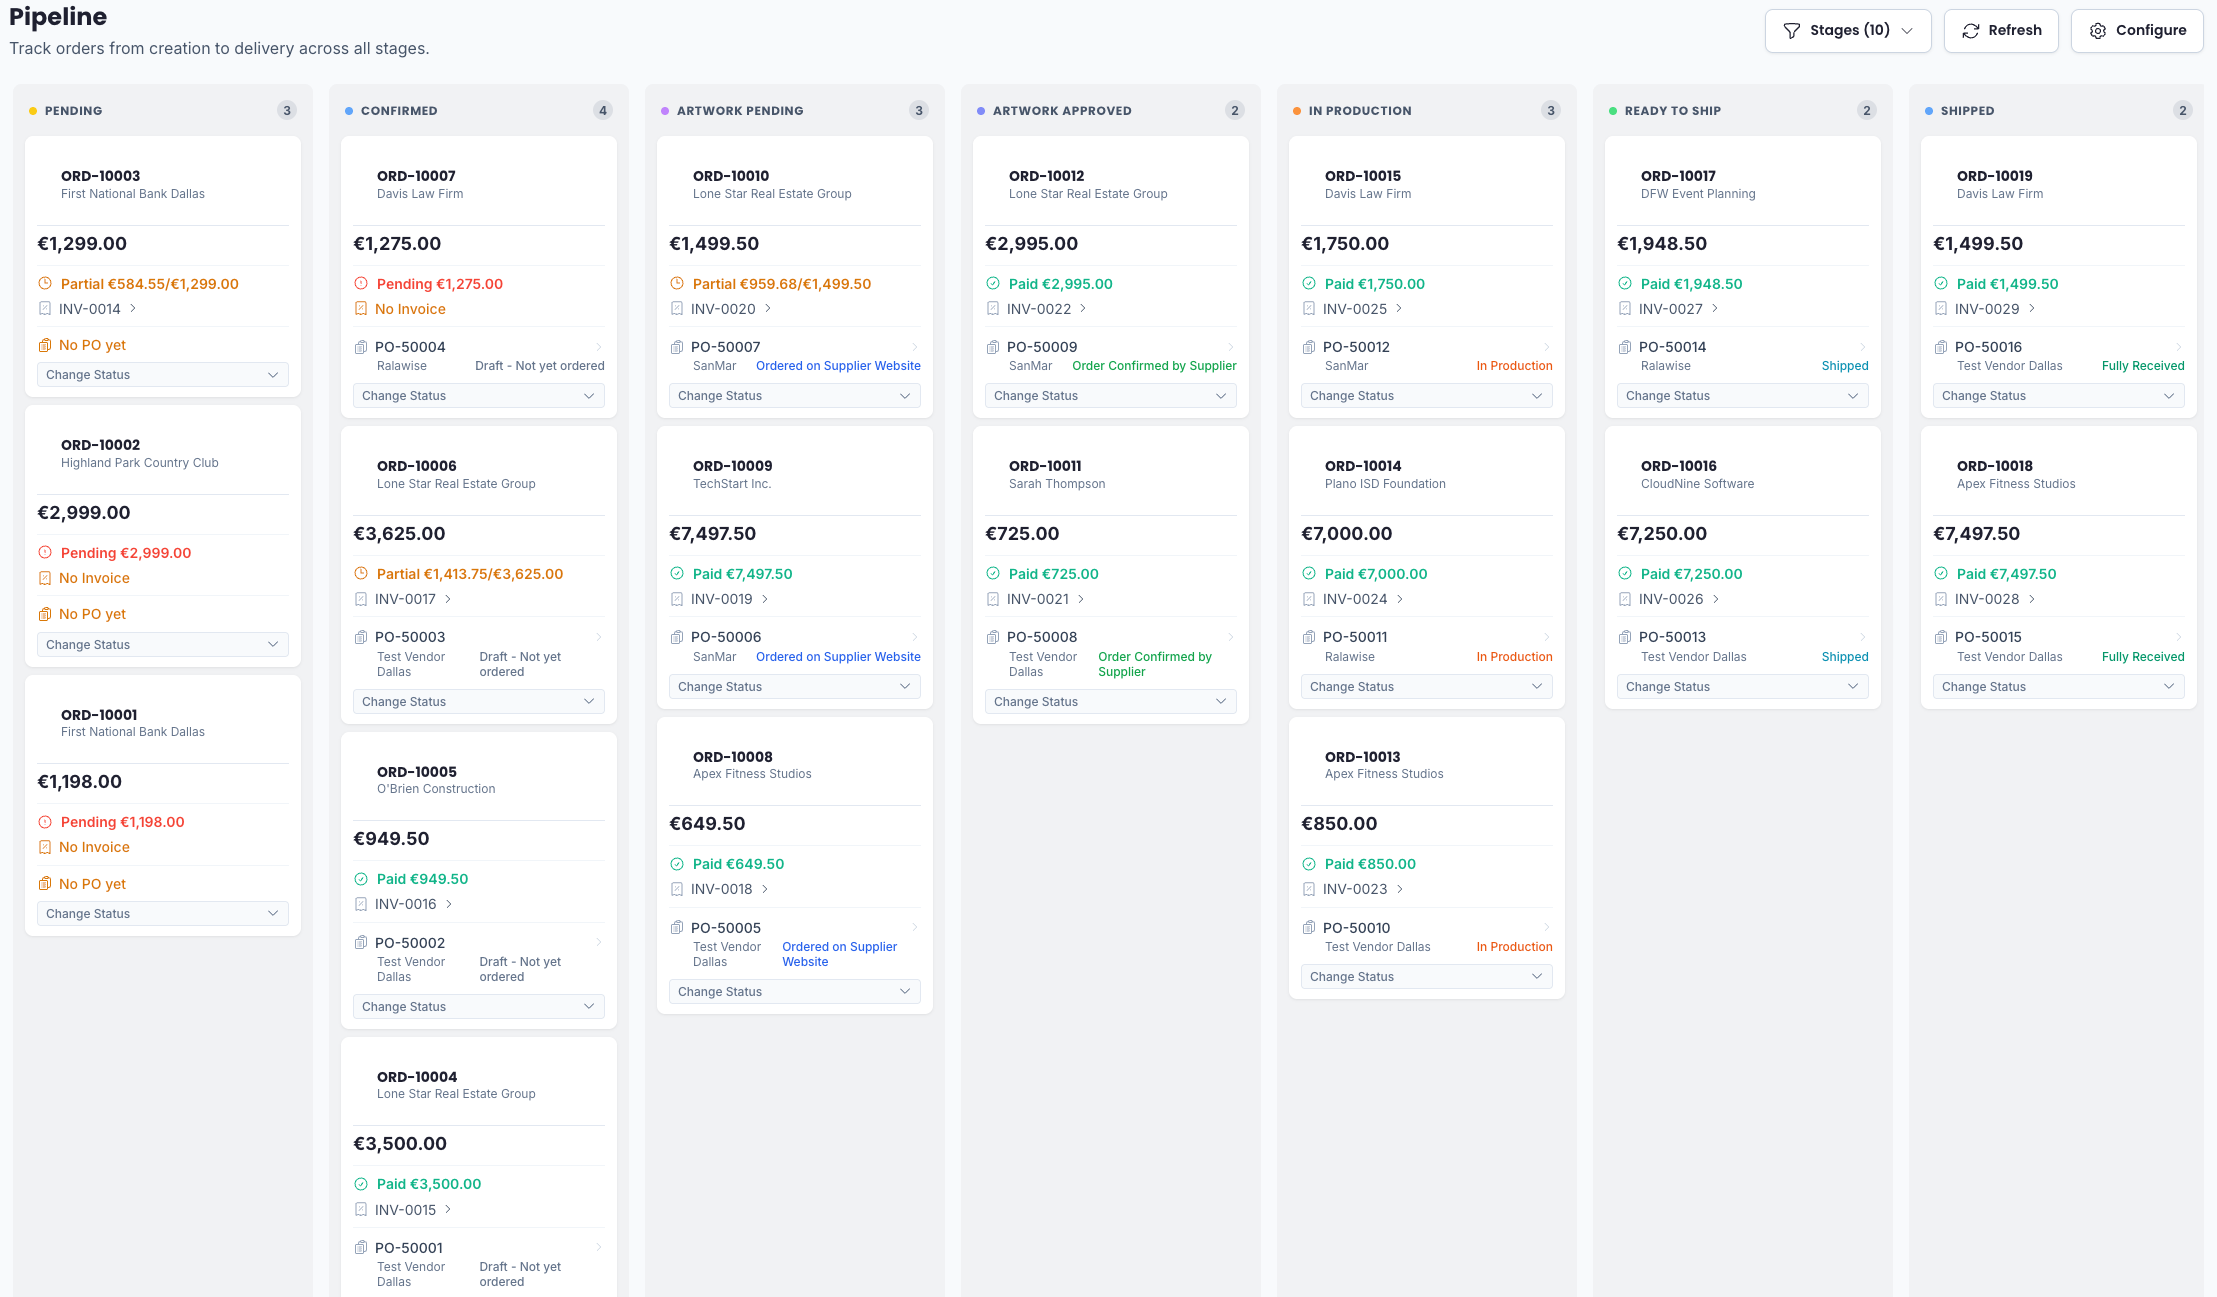
Task: Click arrow at right of PO-50012 row
Action: (1546, 347)
